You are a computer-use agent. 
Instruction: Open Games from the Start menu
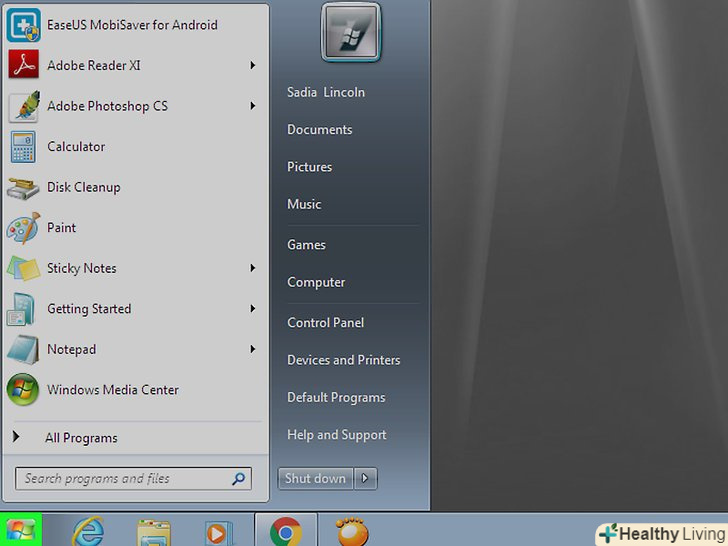(306, 245)
